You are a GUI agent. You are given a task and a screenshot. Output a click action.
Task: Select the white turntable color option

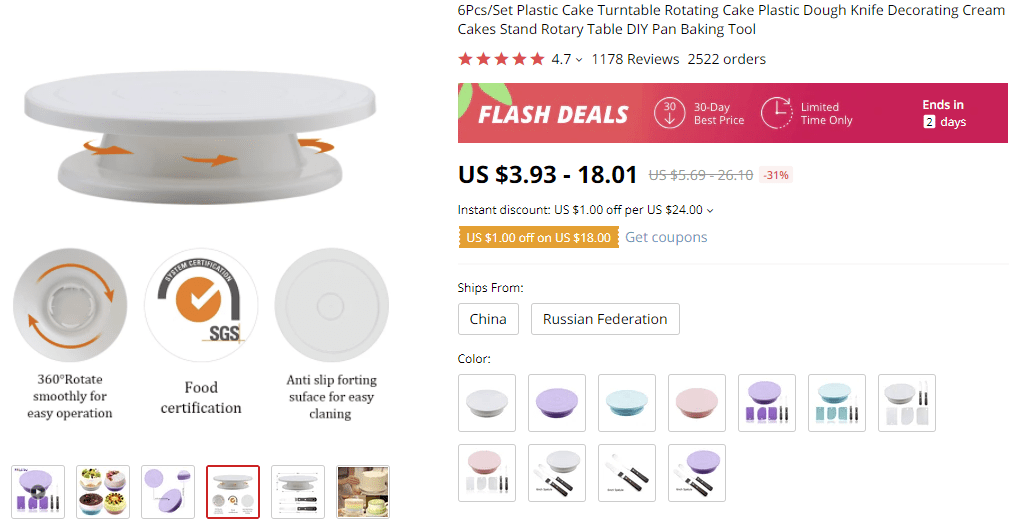point(487,403)
